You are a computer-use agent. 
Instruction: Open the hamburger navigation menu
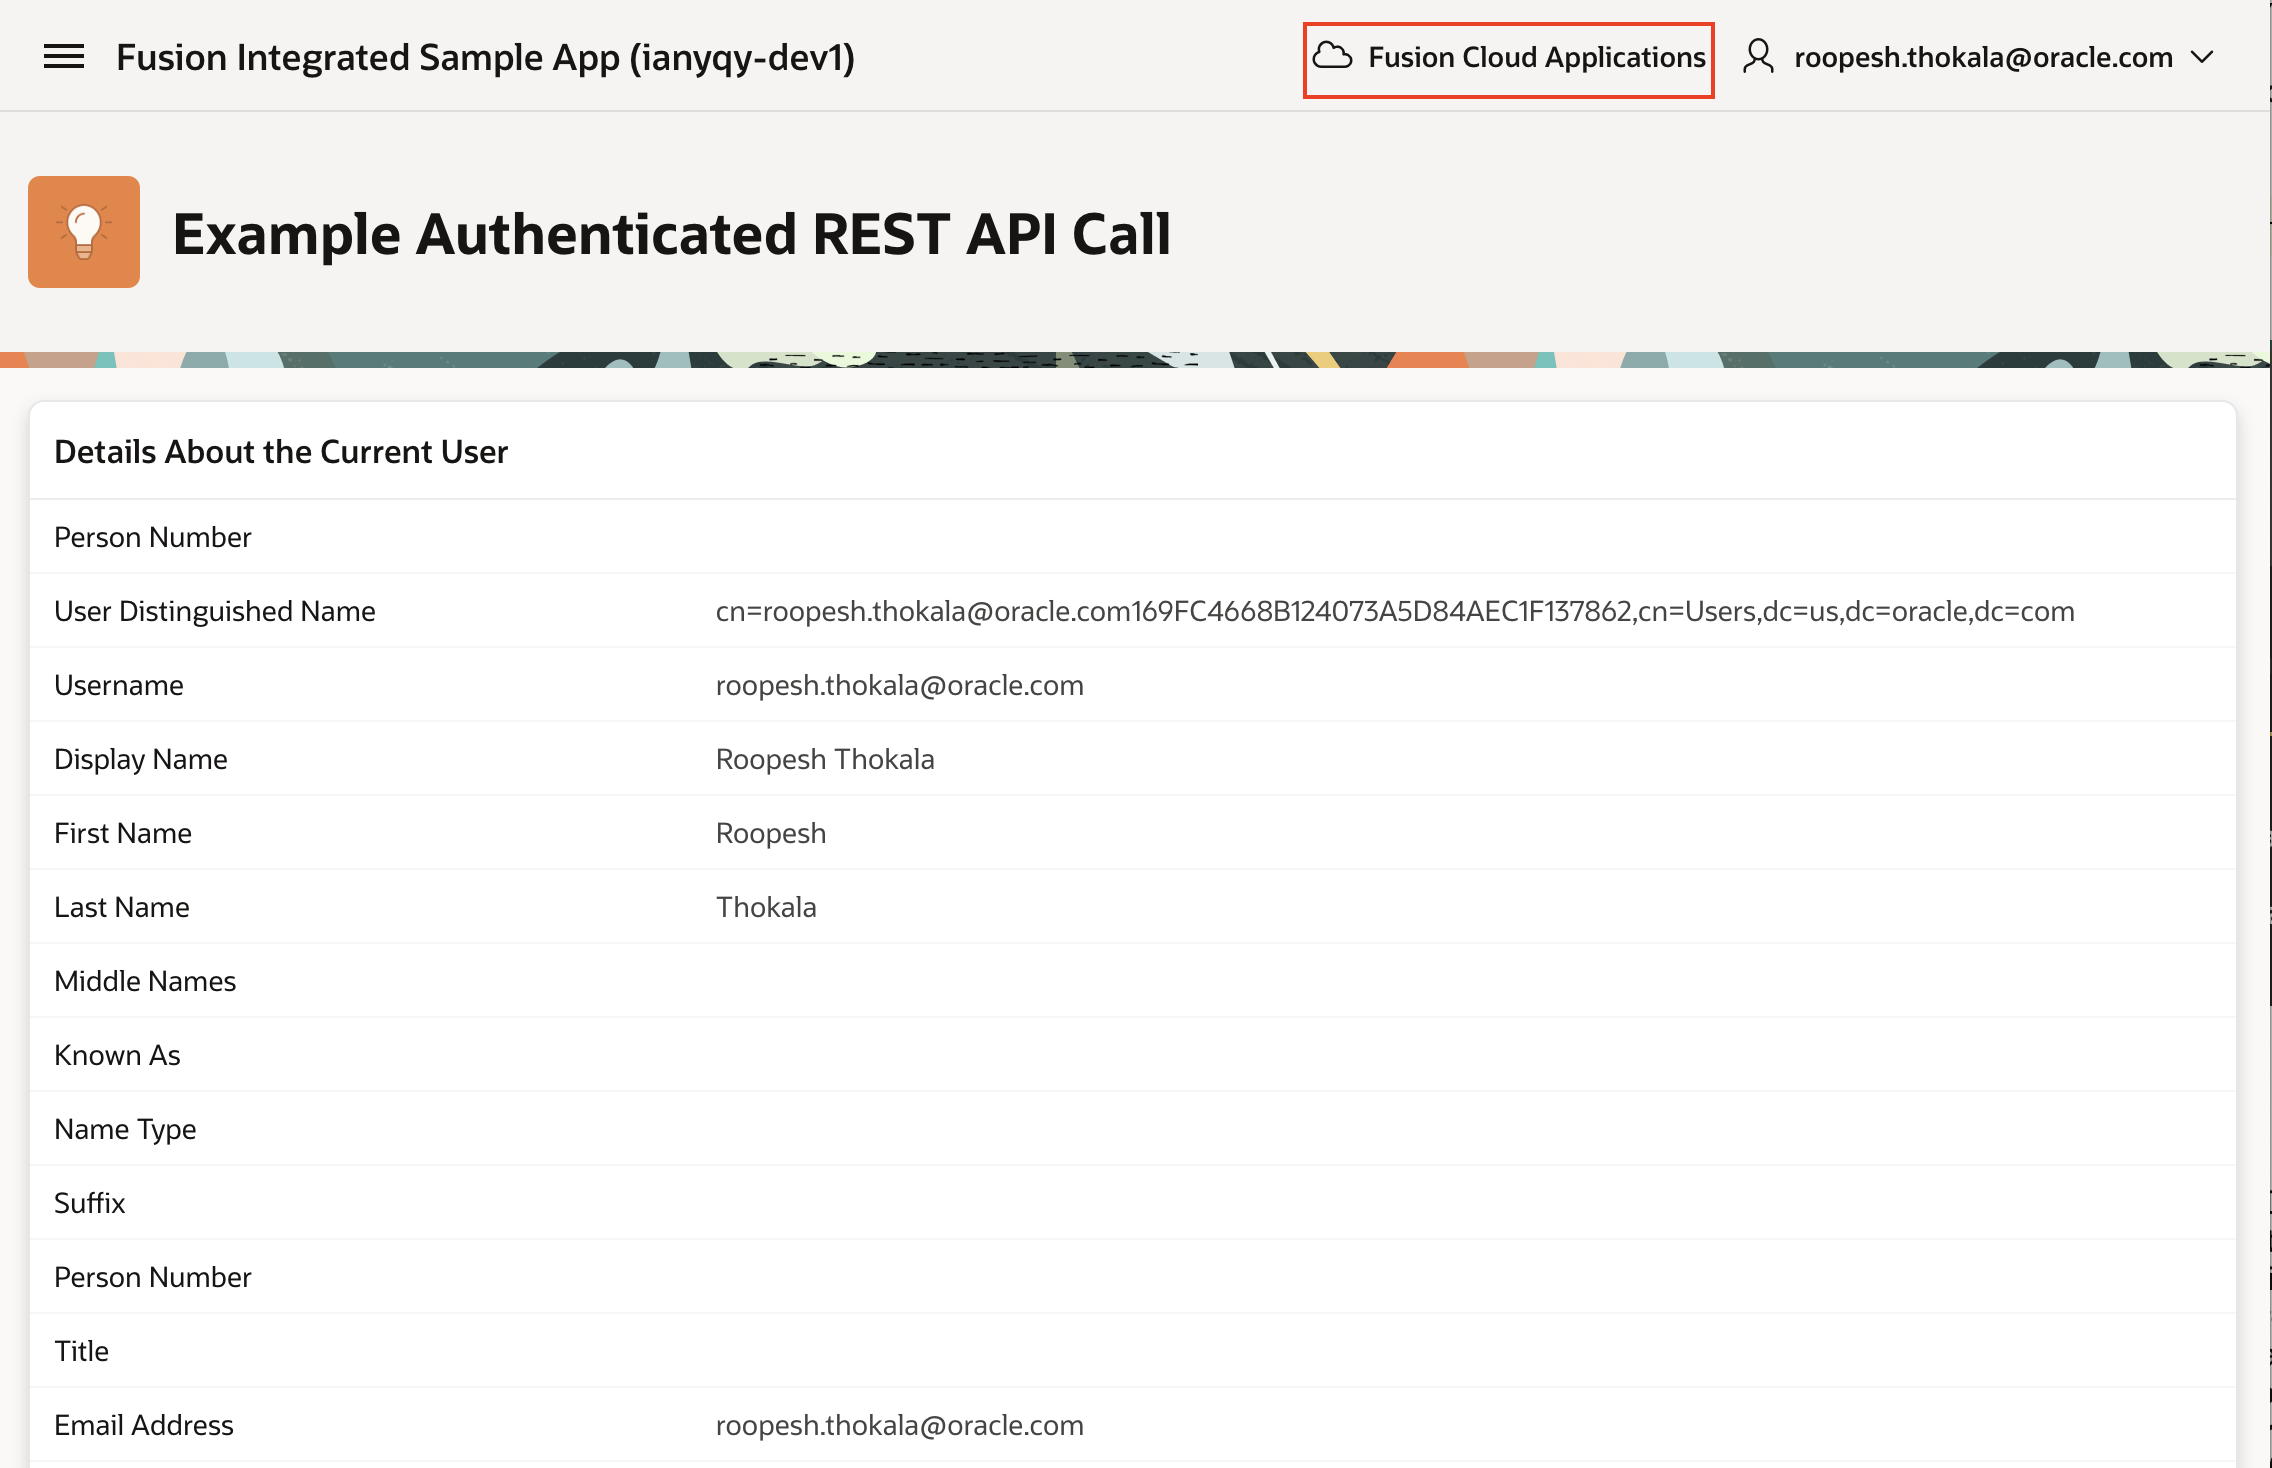(x=64, y=57)
